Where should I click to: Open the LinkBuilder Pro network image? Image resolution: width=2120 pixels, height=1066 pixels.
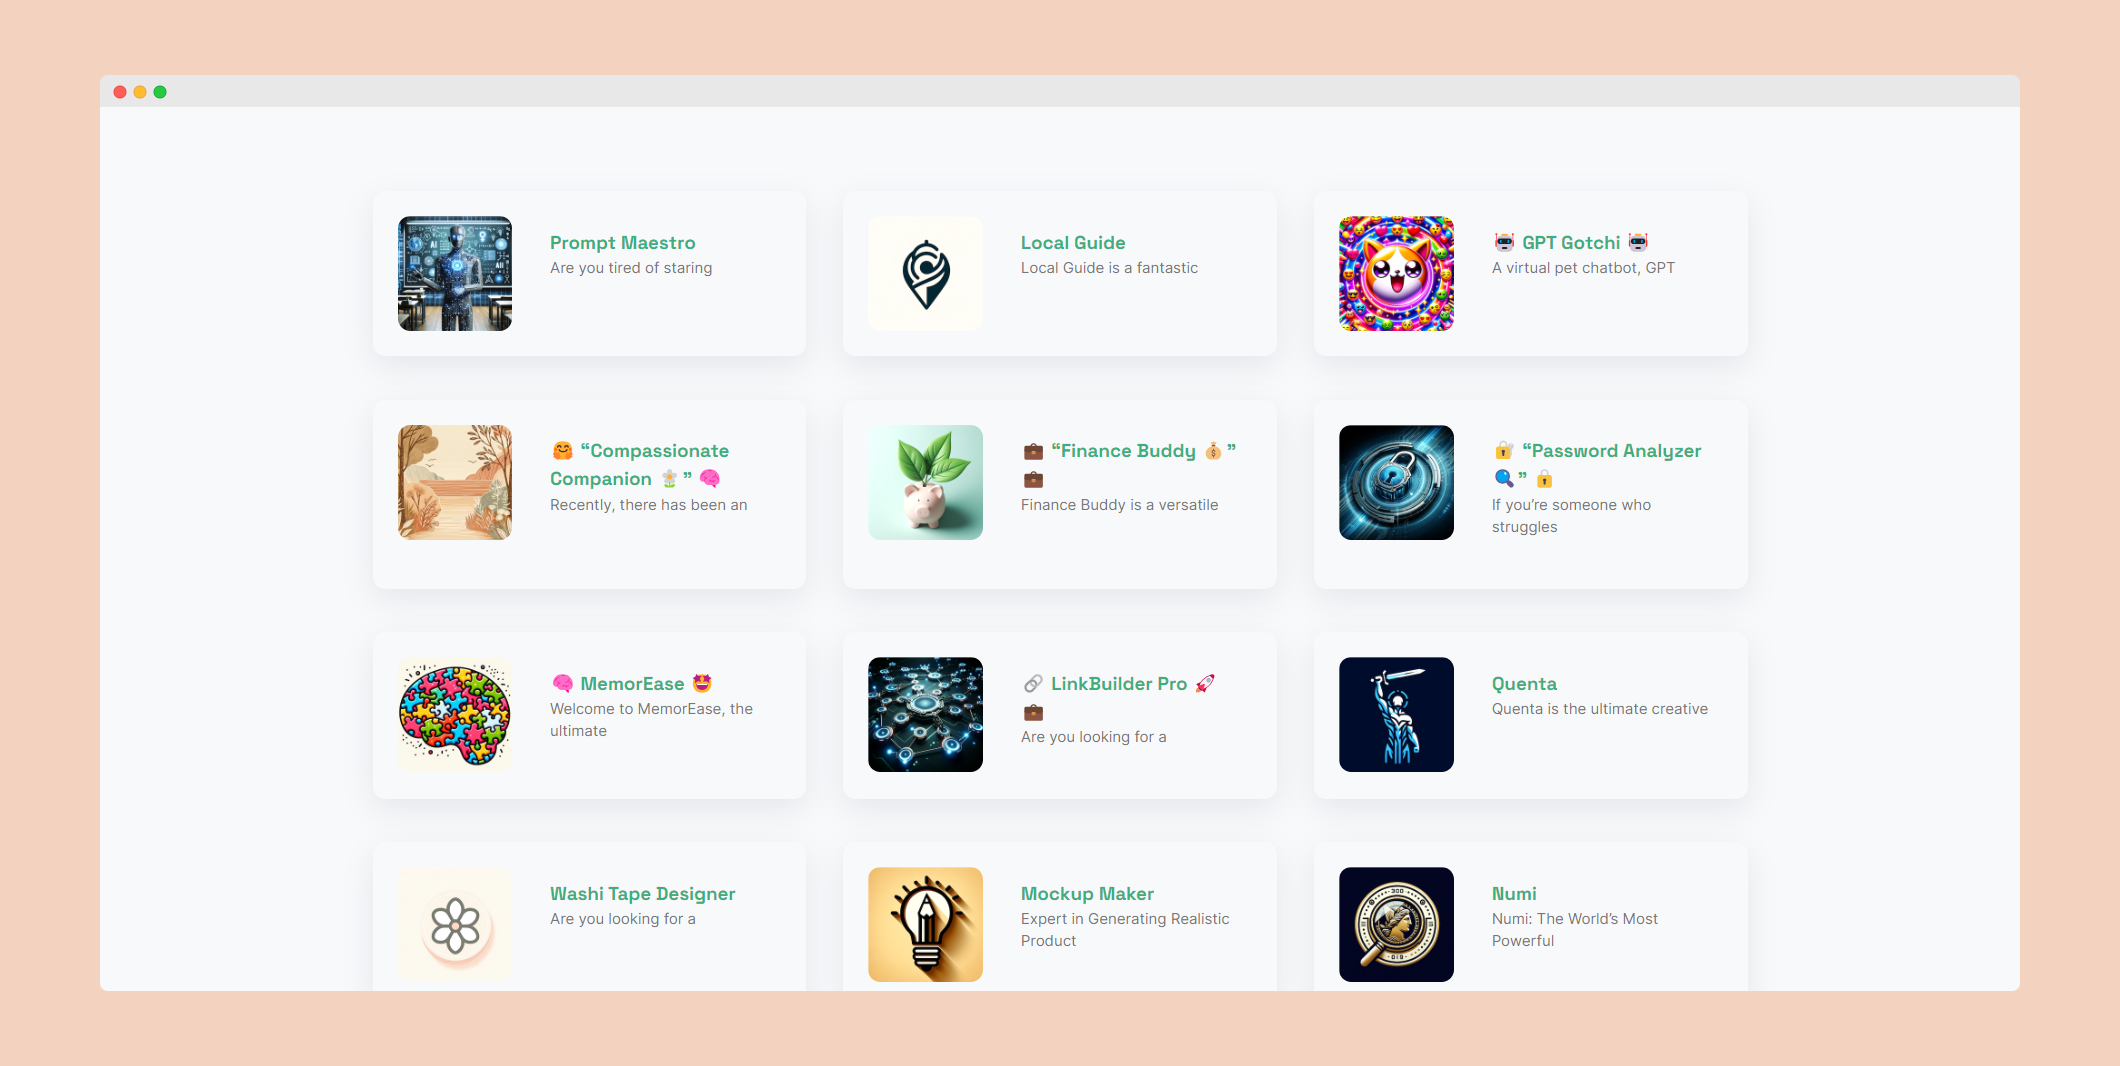(x=925, y=714)
